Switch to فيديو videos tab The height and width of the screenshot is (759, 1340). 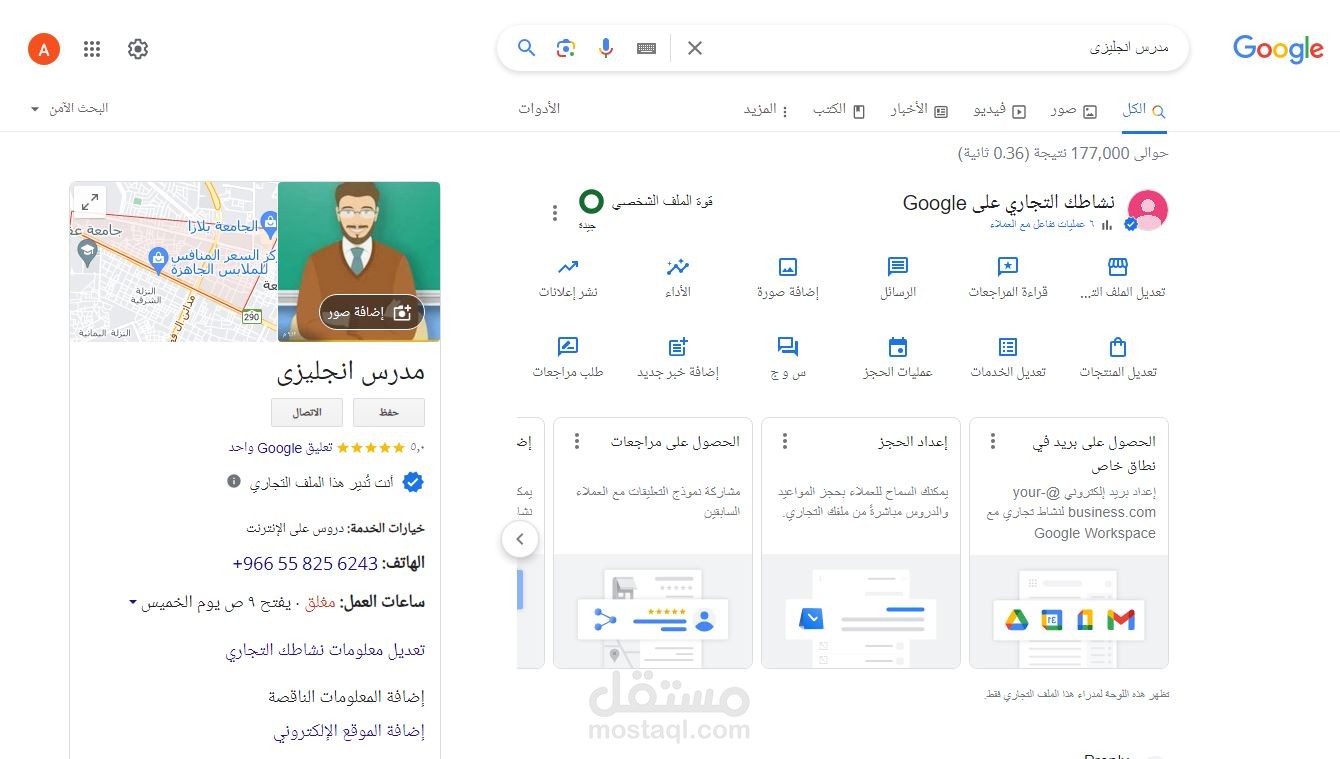(x=1000, y=110)
